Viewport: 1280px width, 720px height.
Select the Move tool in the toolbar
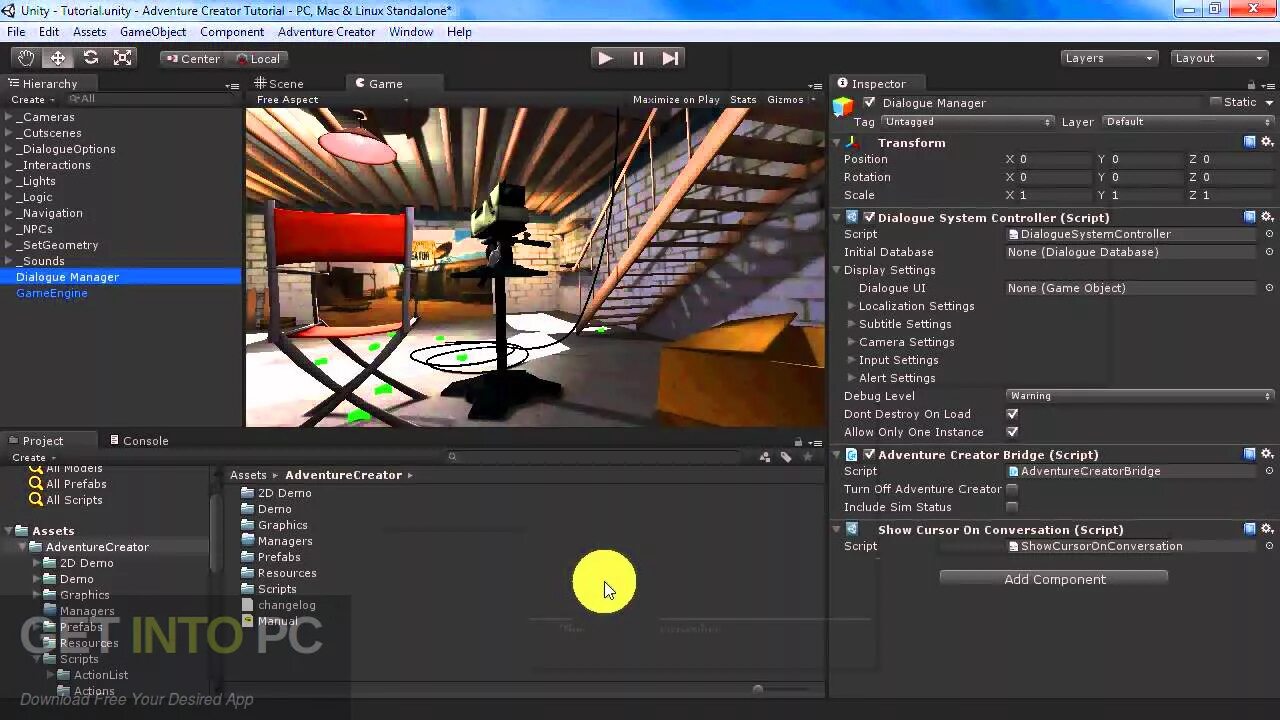point(58,58)
